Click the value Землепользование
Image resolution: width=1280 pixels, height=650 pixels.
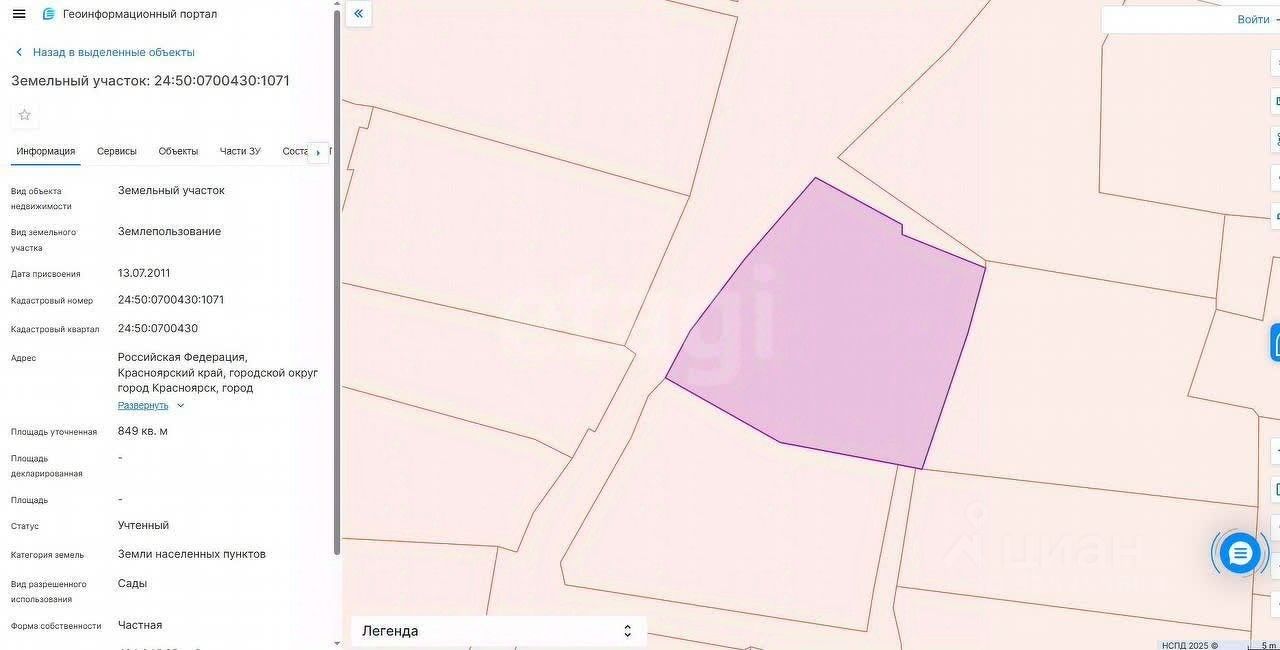pyautogui.click(x=169, y=231)
